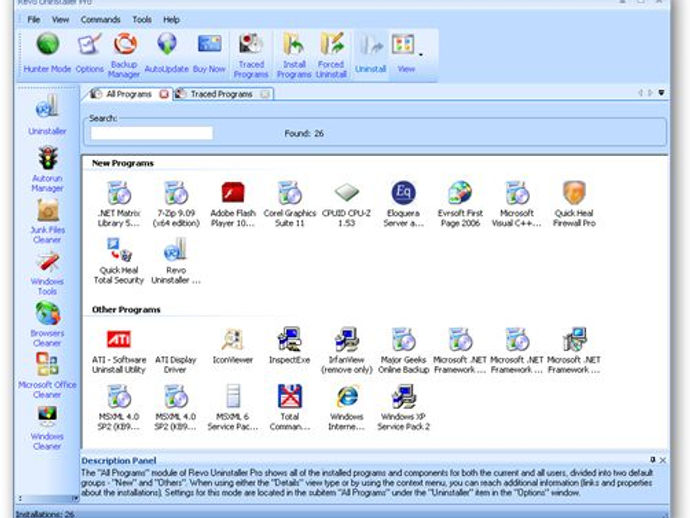Launch AutoUpdate toolbar icon

pyautogui.click(x=166, y=53)
